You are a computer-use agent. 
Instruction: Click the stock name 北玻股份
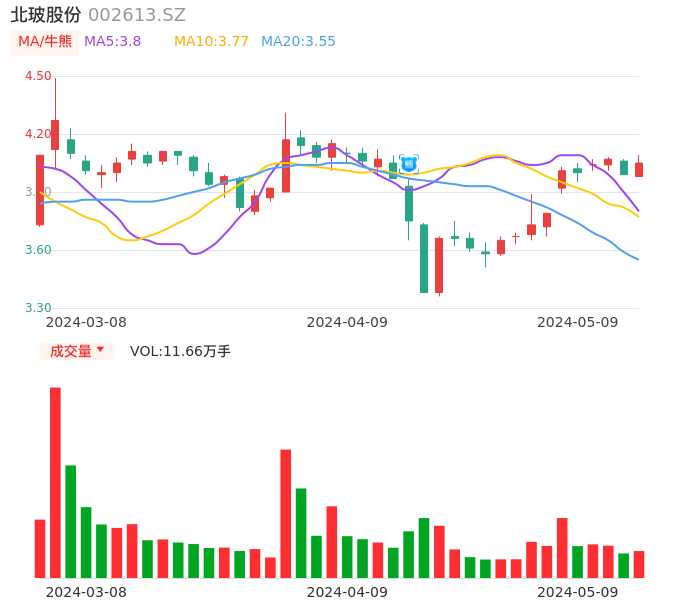(45, 15)
